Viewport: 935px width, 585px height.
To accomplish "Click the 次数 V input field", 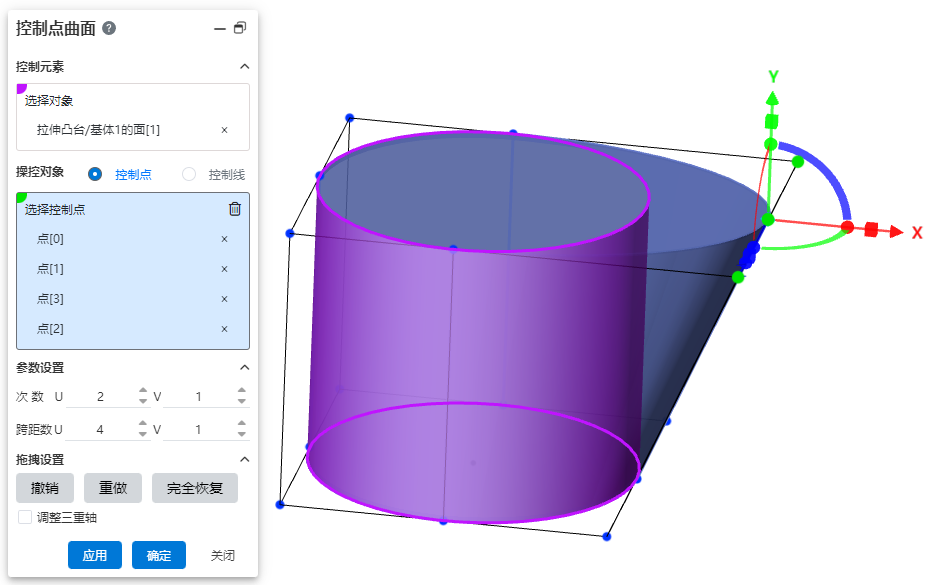I will (x=199, y=397).
